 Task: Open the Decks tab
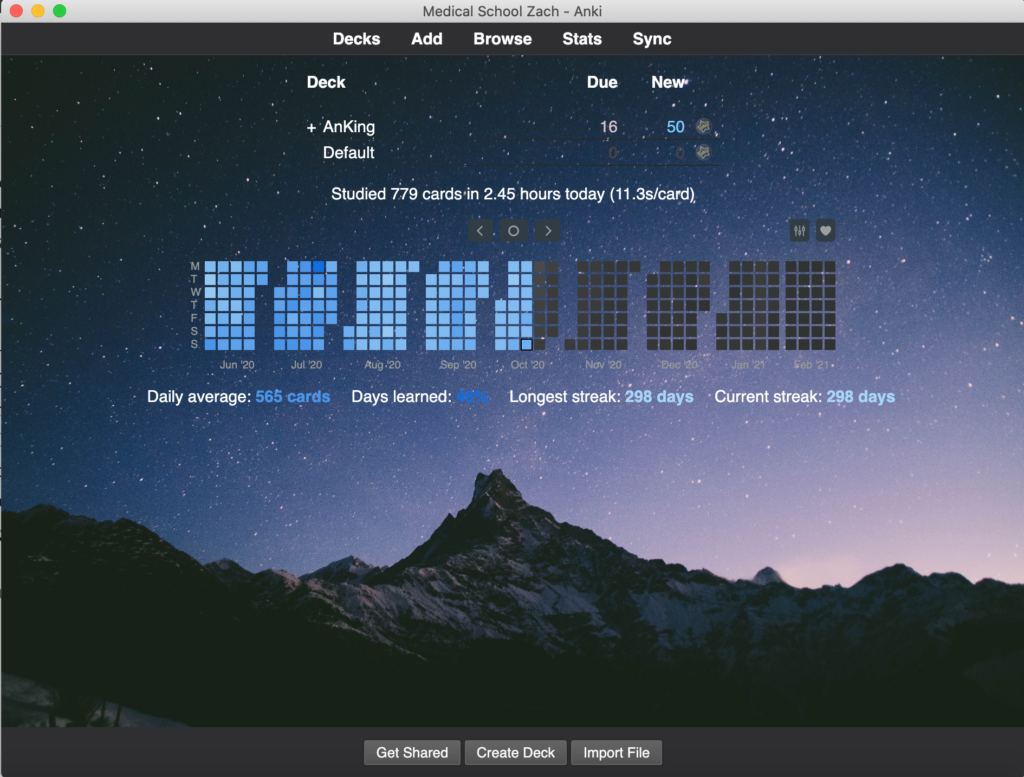(356, 39)
